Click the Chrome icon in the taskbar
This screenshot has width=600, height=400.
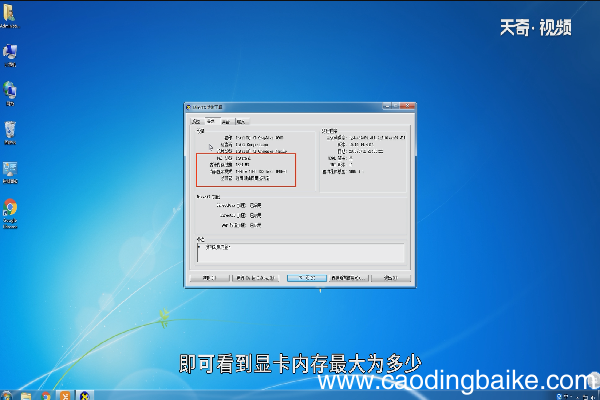tap(46, 395)
